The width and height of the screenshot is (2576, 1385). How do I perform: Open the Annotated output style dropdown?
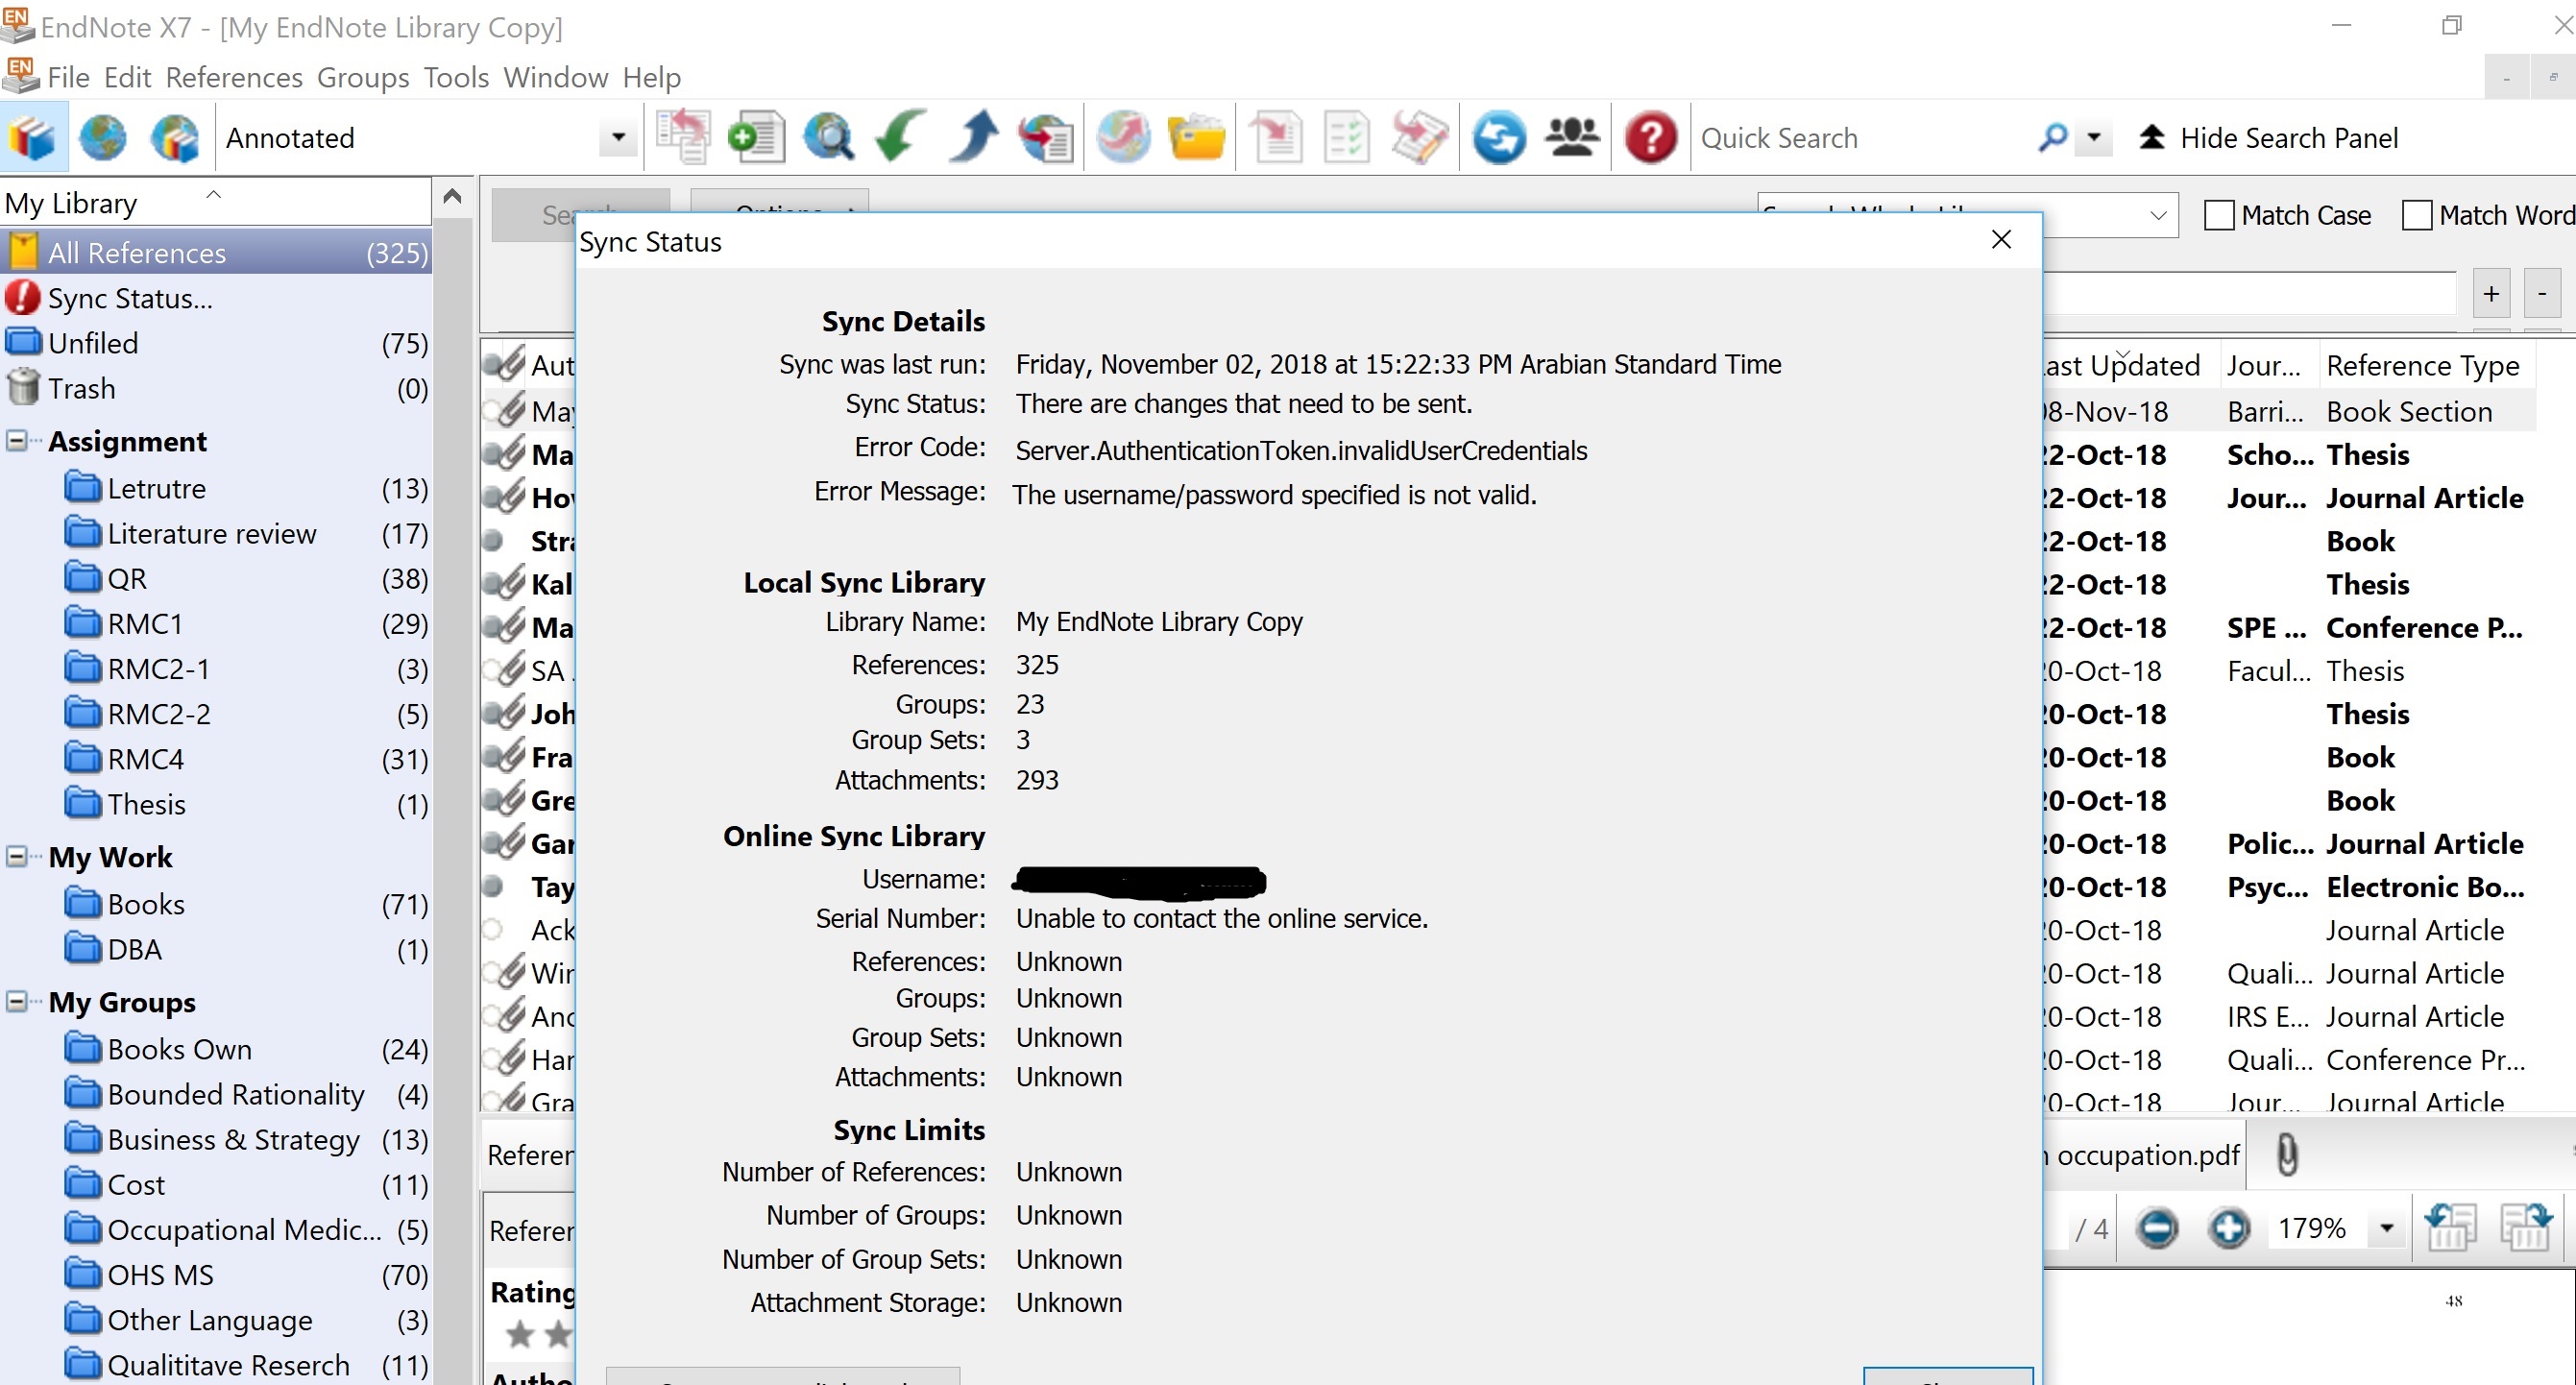618,137
